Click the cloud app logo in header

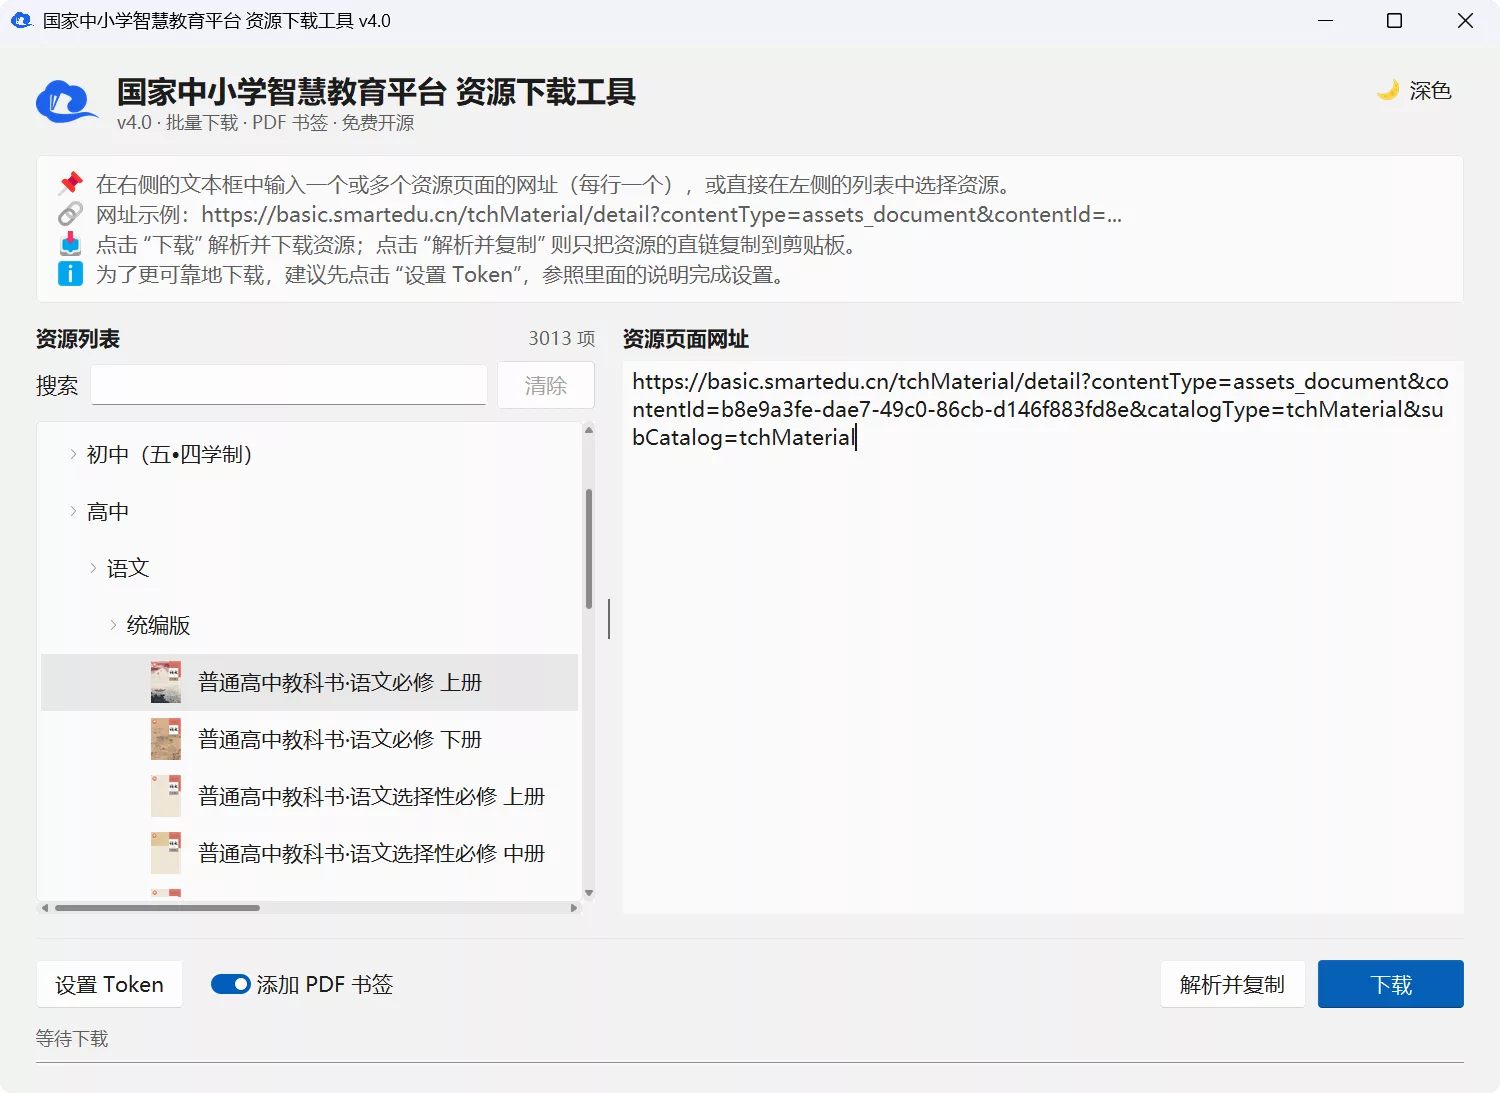(66, 102)
